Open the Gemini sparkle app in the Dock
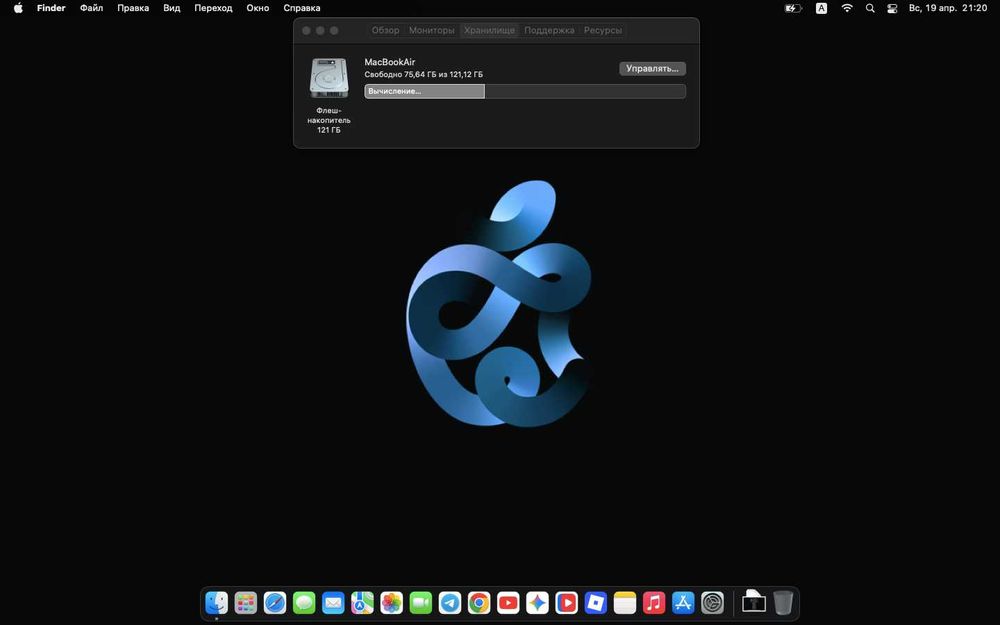 click(x=537, y=602)
